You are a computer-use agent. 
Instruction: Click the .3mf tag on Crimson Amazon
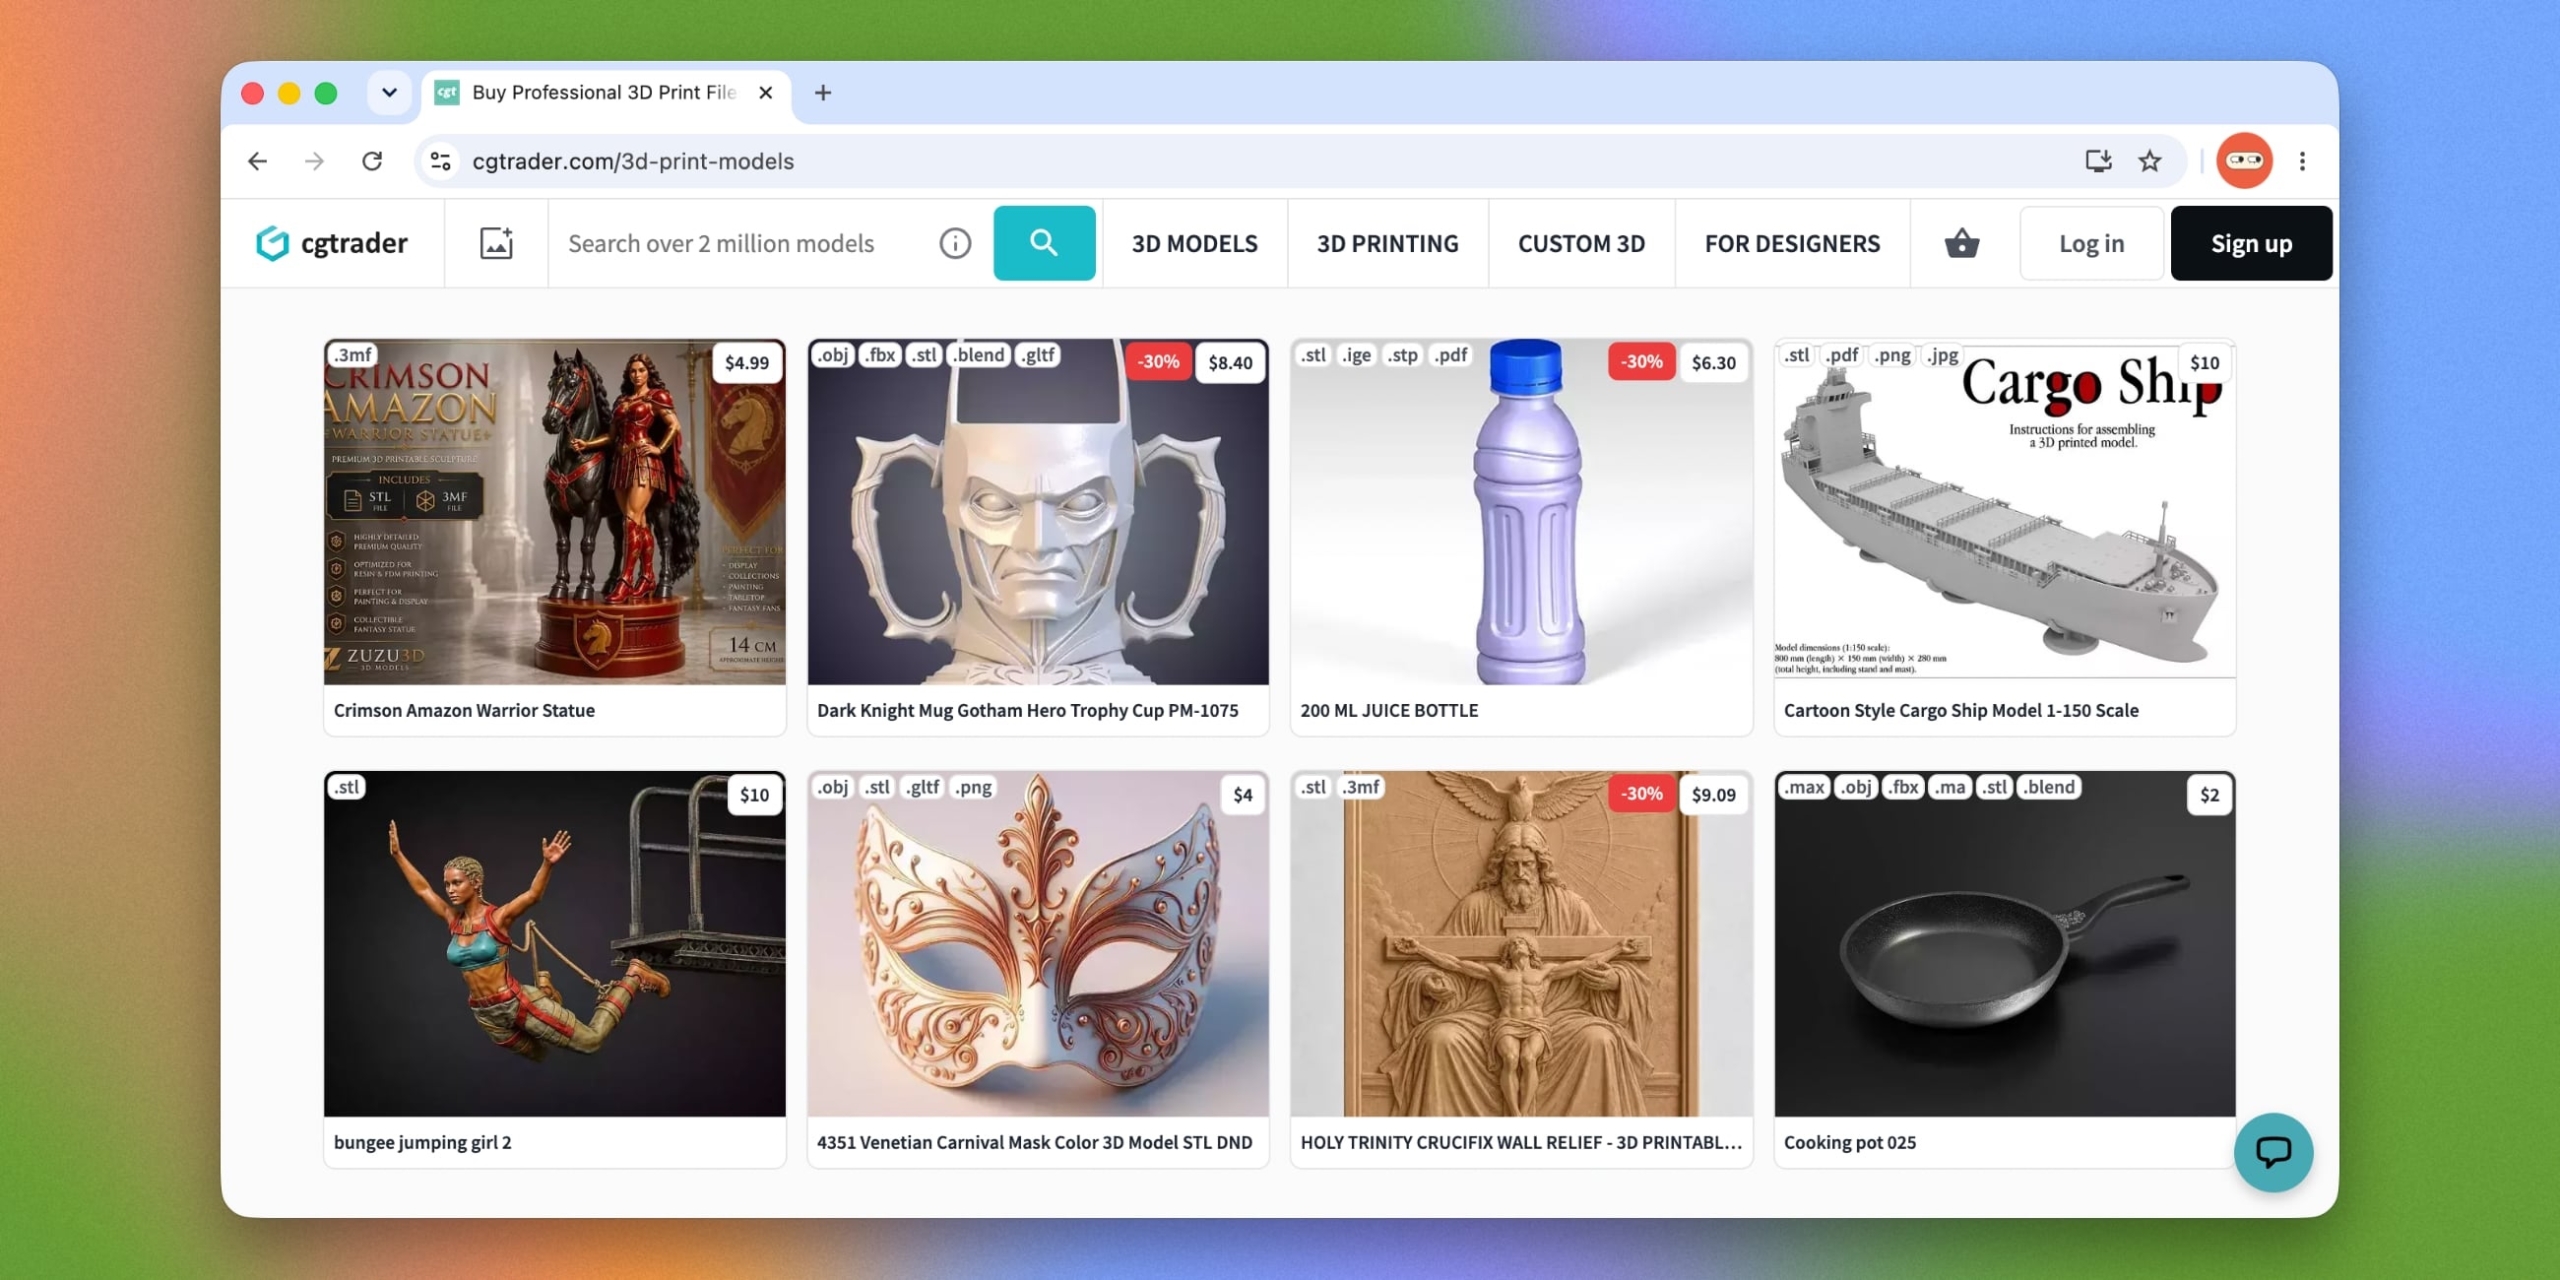coord(352,355)
